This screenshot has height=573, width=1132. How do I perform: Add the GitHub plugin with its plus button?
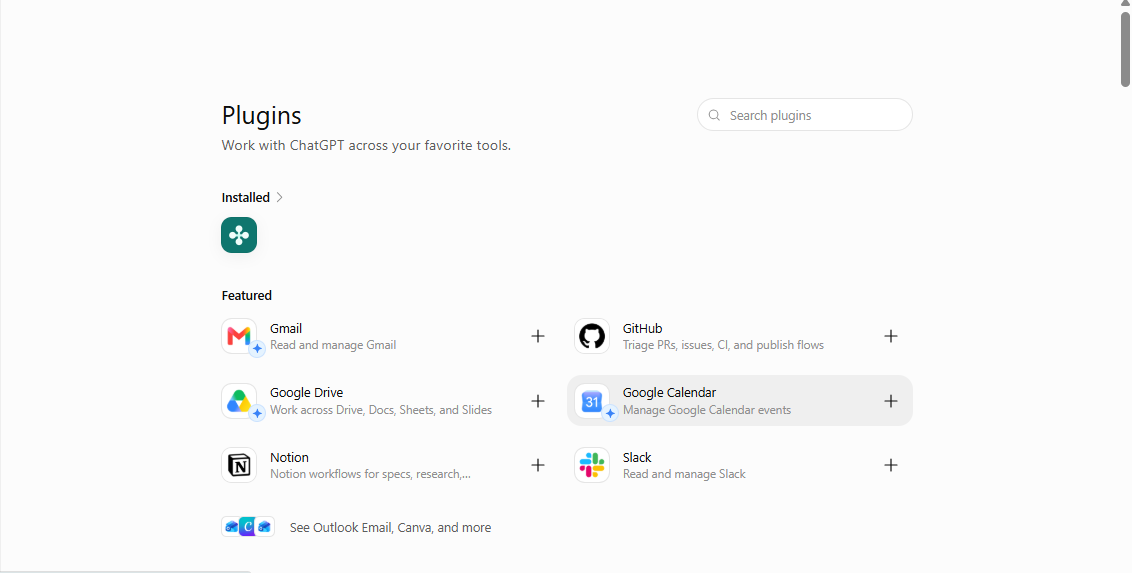891,336
